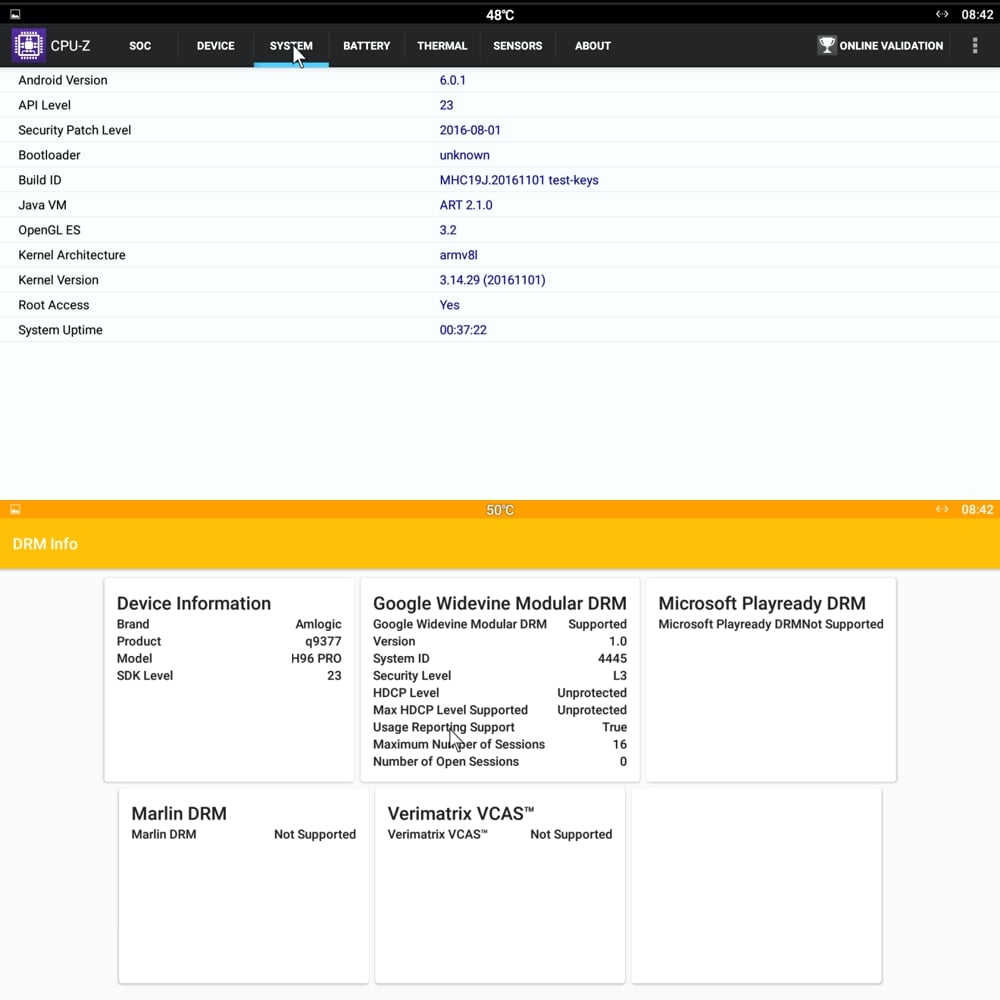
Task: Click the CPU-Z app logo icon
Action: tap(29, 45)
